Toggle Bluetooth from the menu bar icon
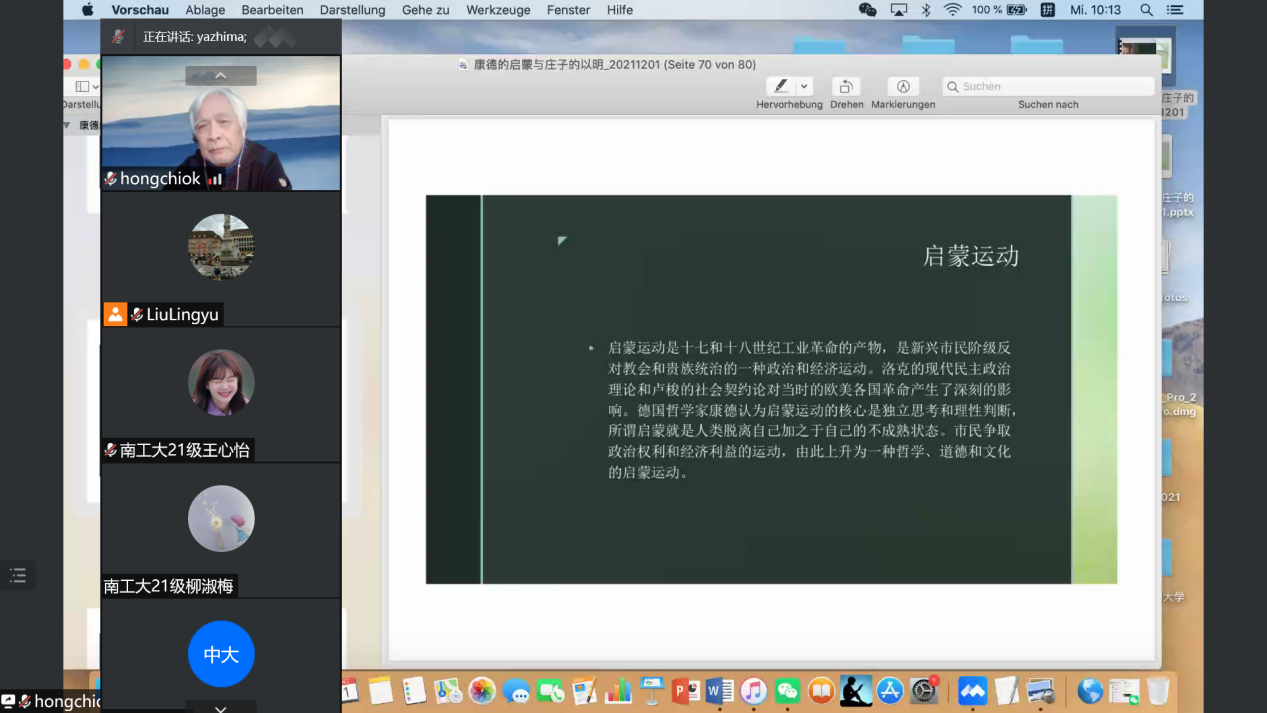 [x=926, y=10]
